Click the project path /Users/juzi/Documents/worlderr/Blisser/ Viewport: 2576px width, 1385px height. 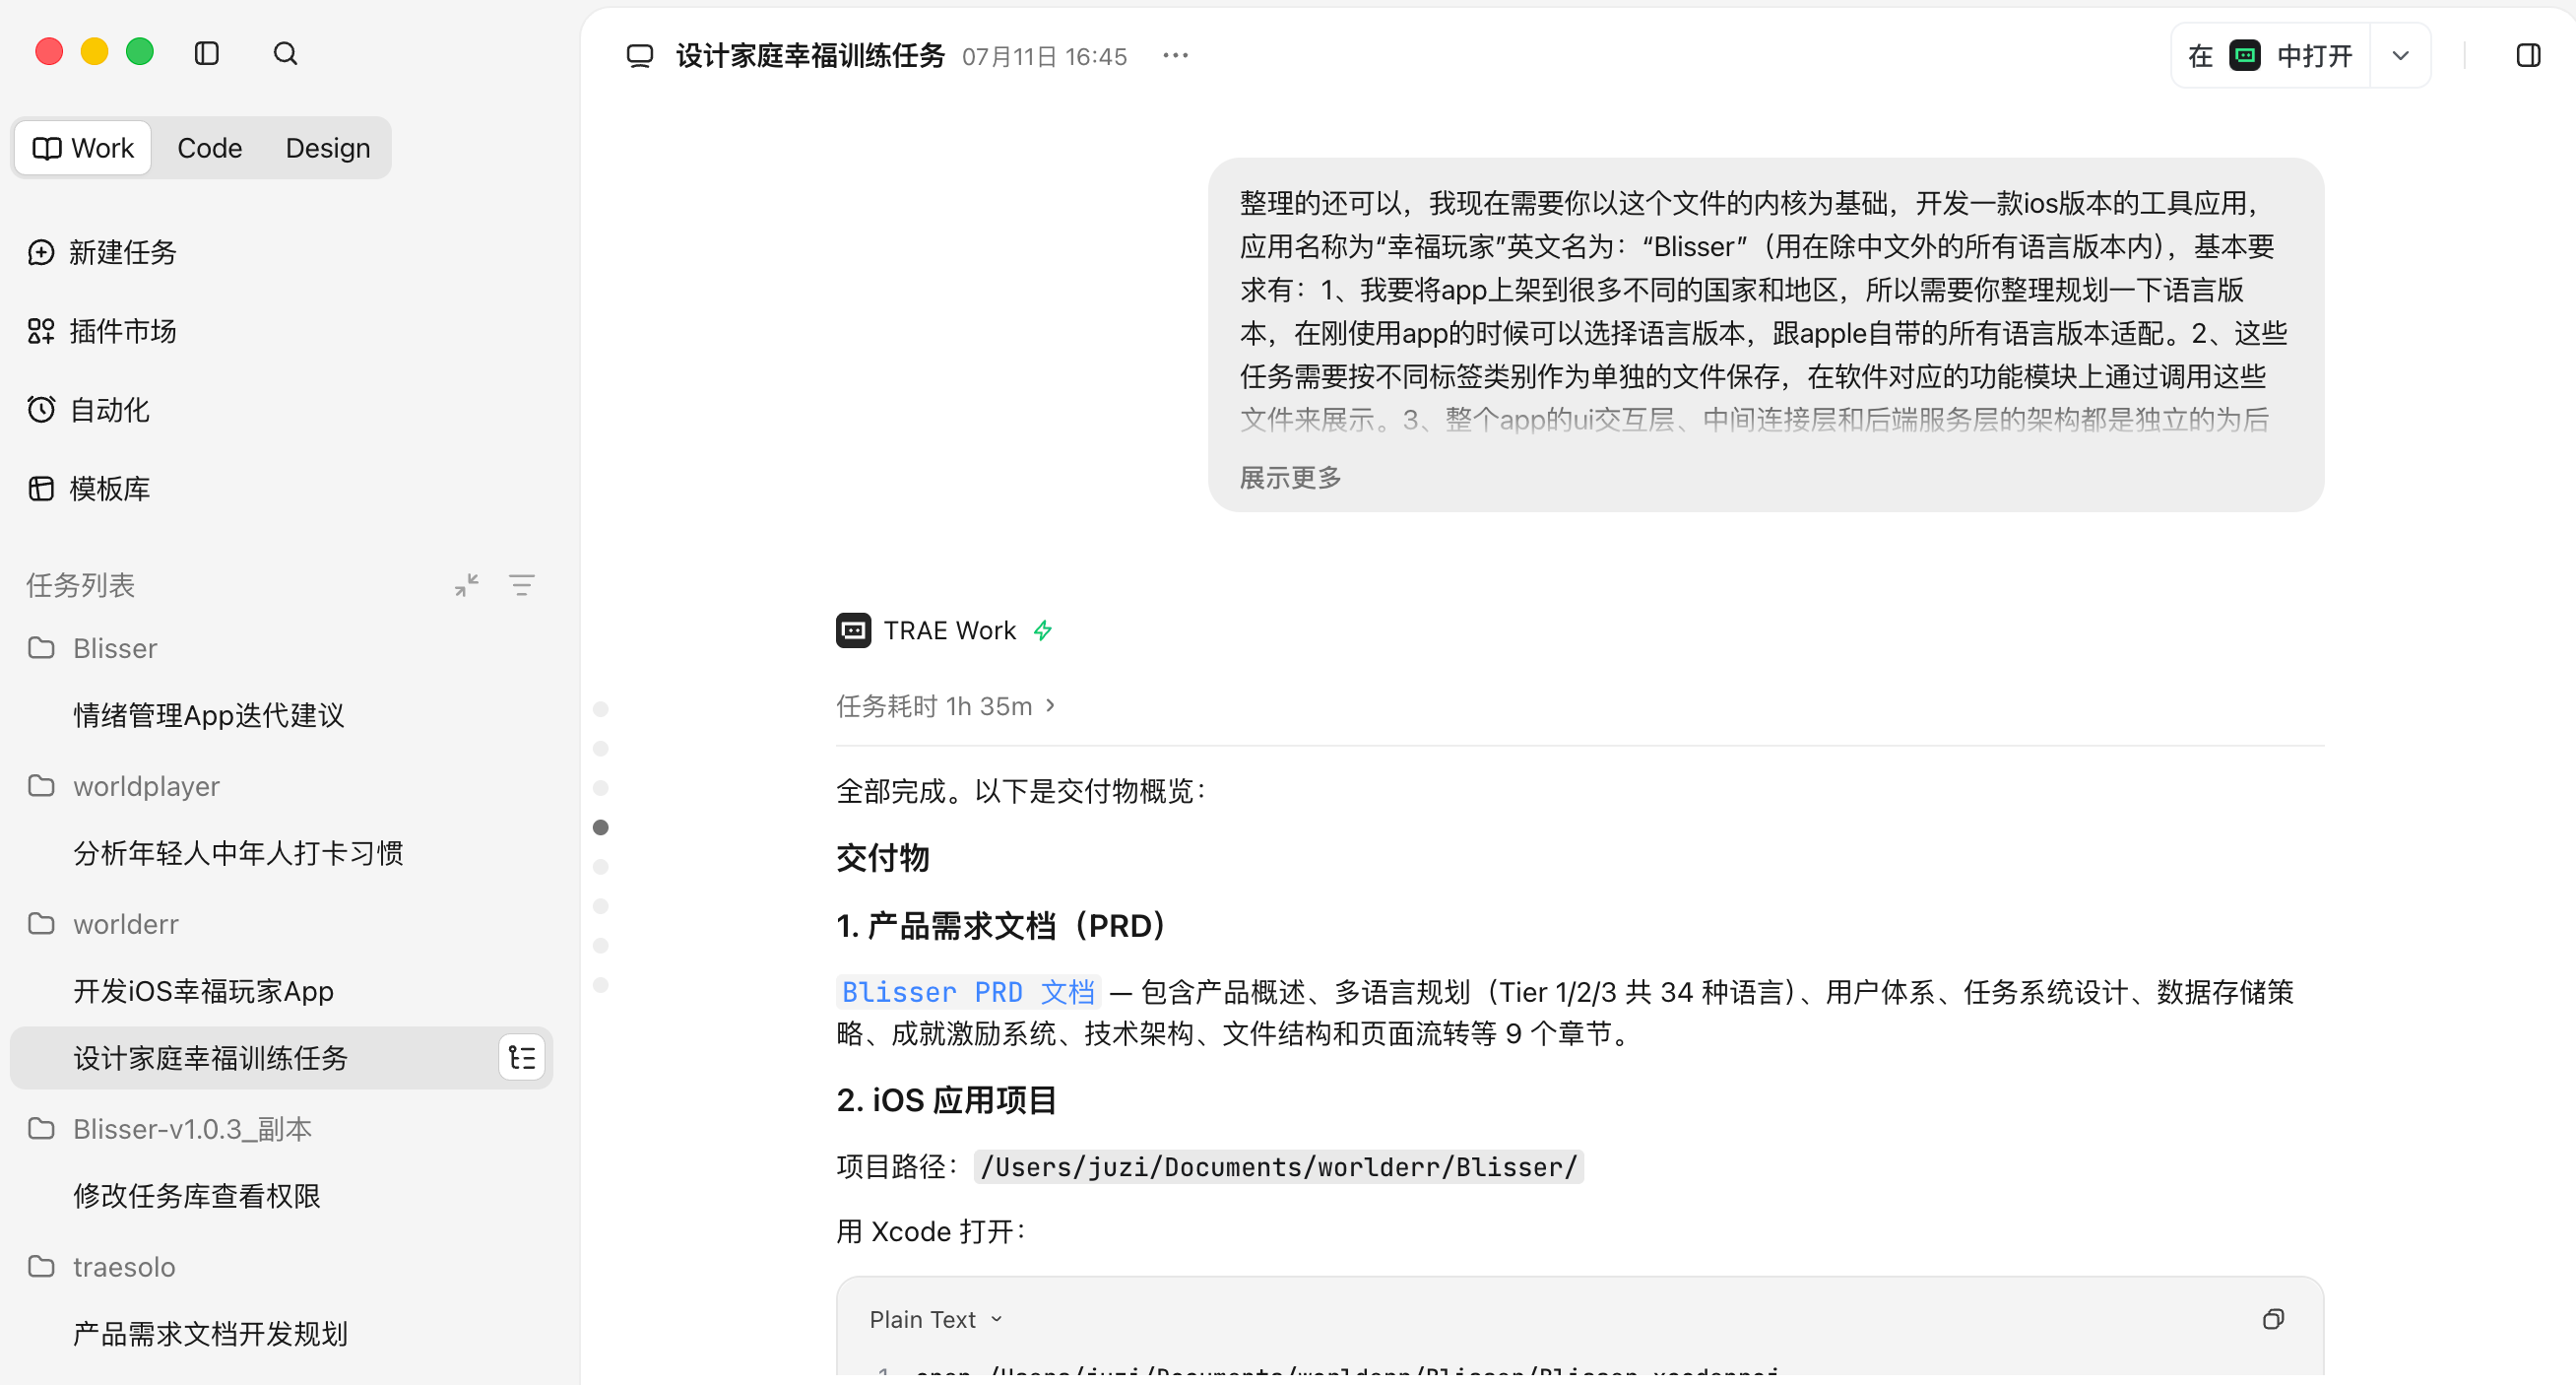pyautogui.click(x=1278, y=1167)
